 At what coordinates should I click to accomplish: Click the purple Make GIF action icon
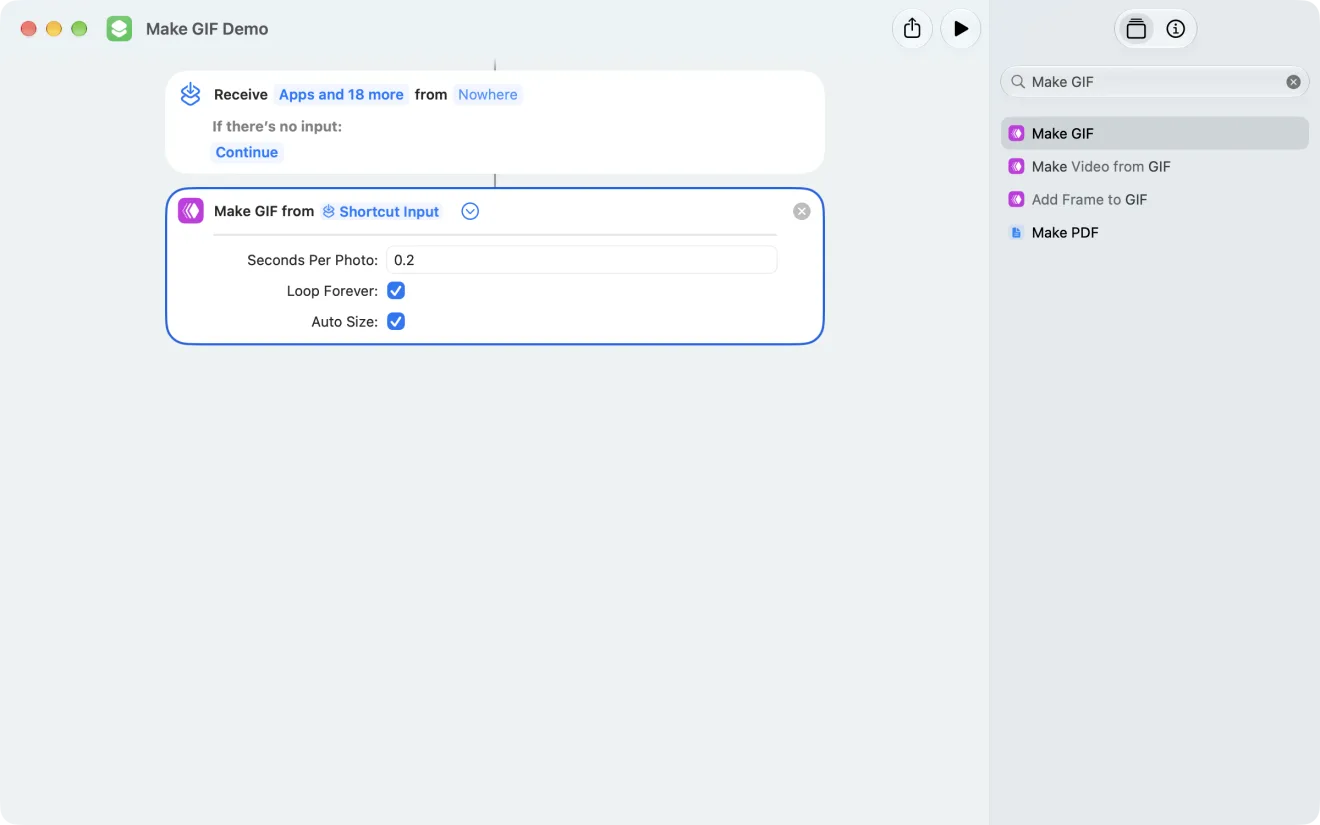(190, 211)
